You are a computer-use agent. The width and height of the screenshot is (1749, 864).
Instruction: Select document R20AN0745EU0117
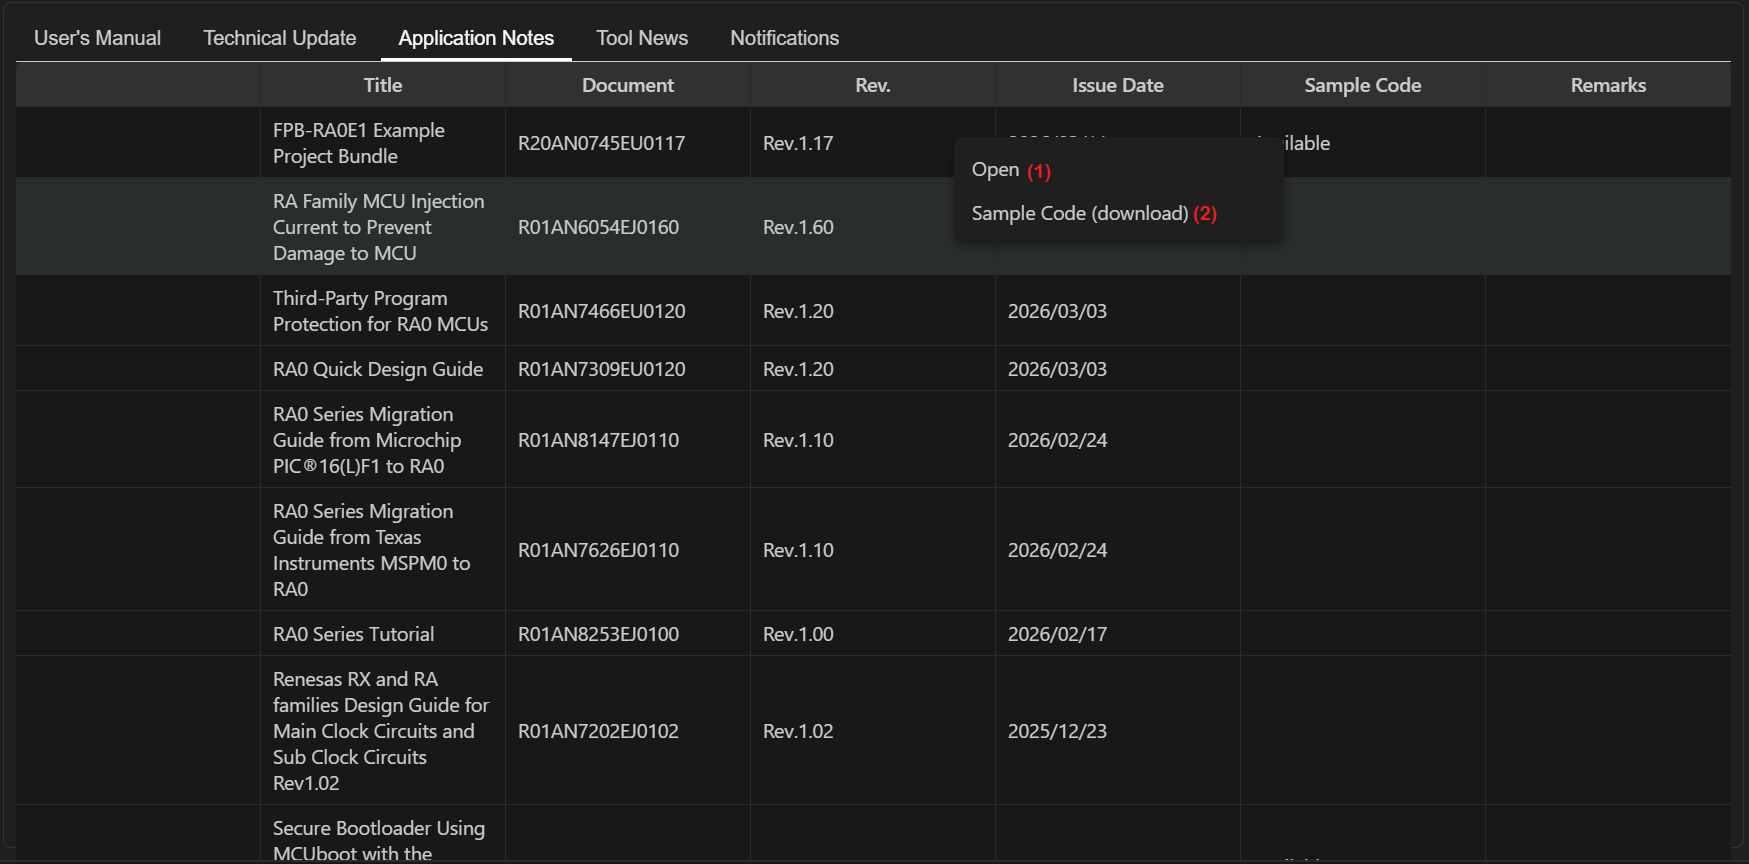coord(601,143)
